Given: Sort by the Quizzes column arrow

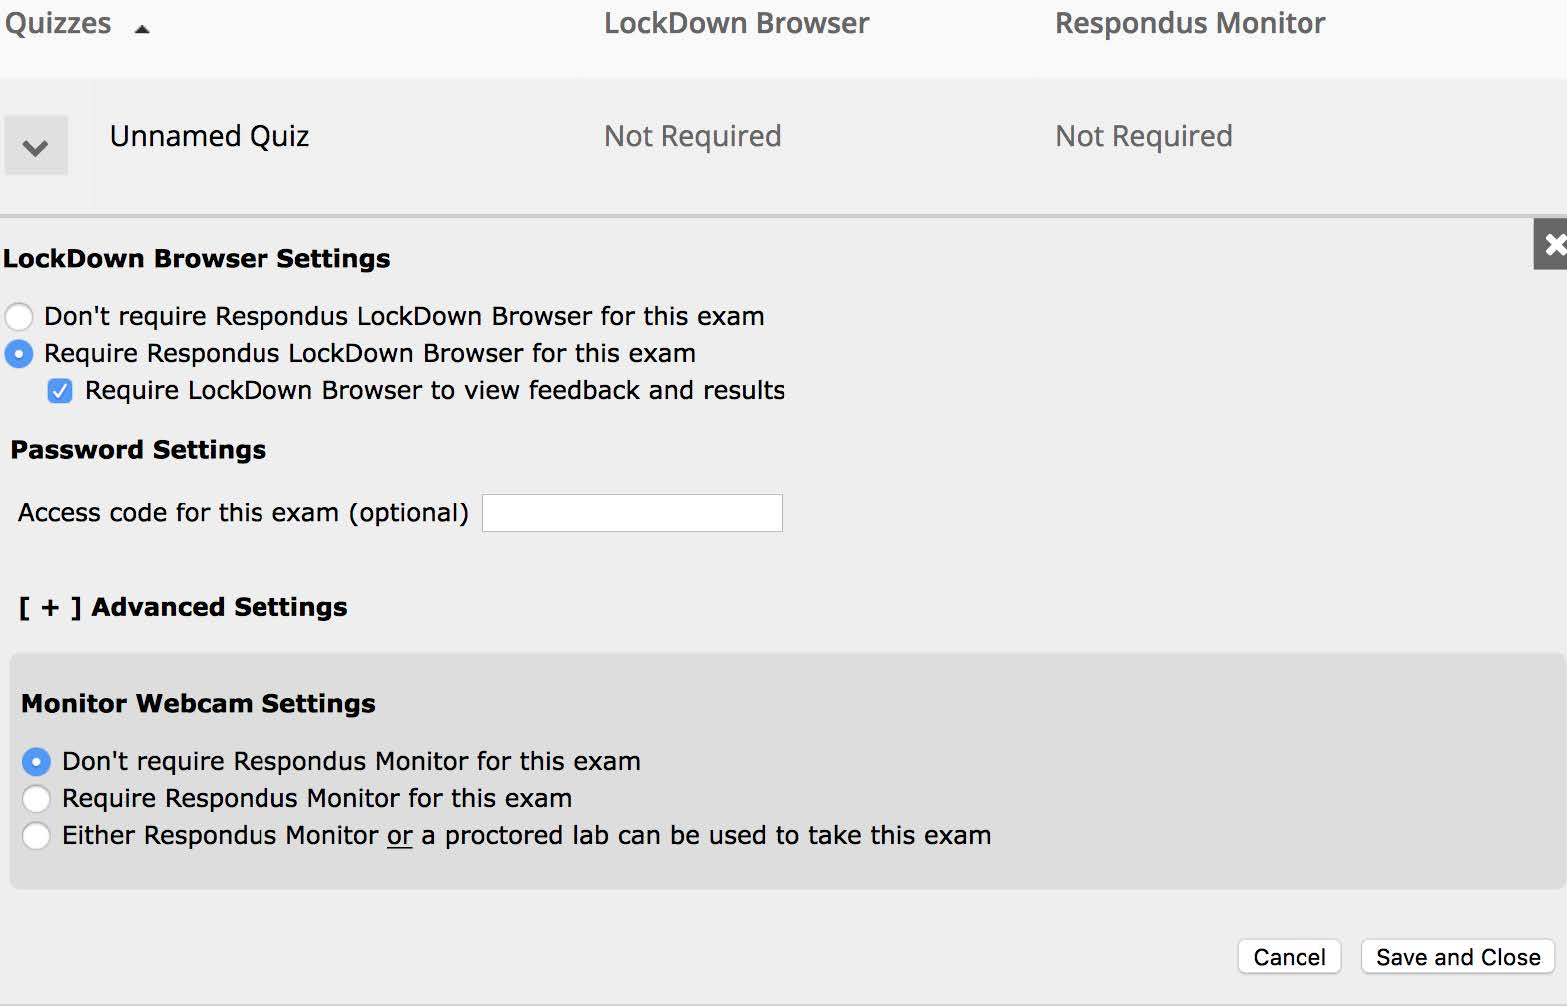Looking at the screenshot, I should [x=142, y=29].
